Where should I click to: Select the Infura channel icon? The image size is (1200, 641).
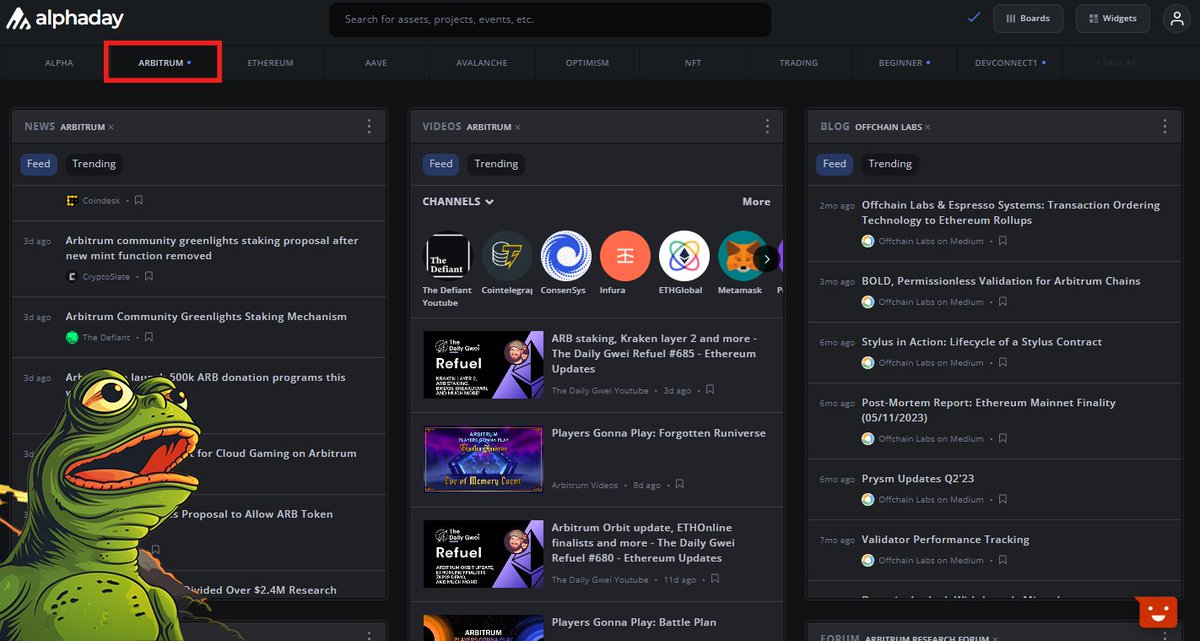[625, 256]
